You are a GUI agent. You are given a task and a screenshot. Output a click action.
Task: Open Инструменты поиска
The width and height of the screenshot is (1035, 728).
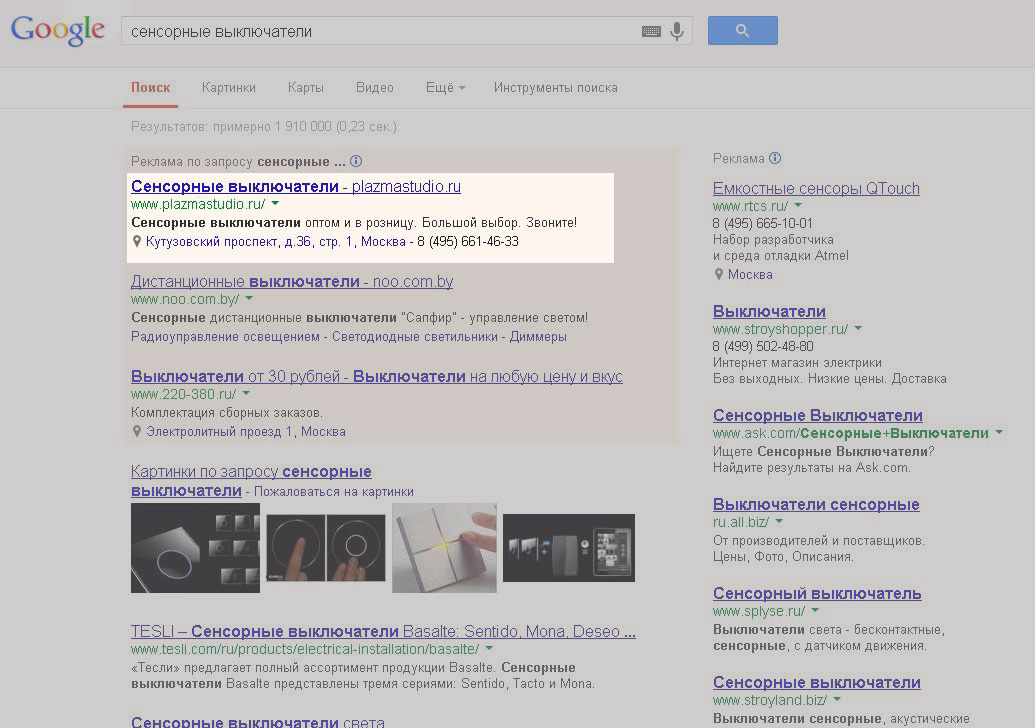click(x=556, y=88)
